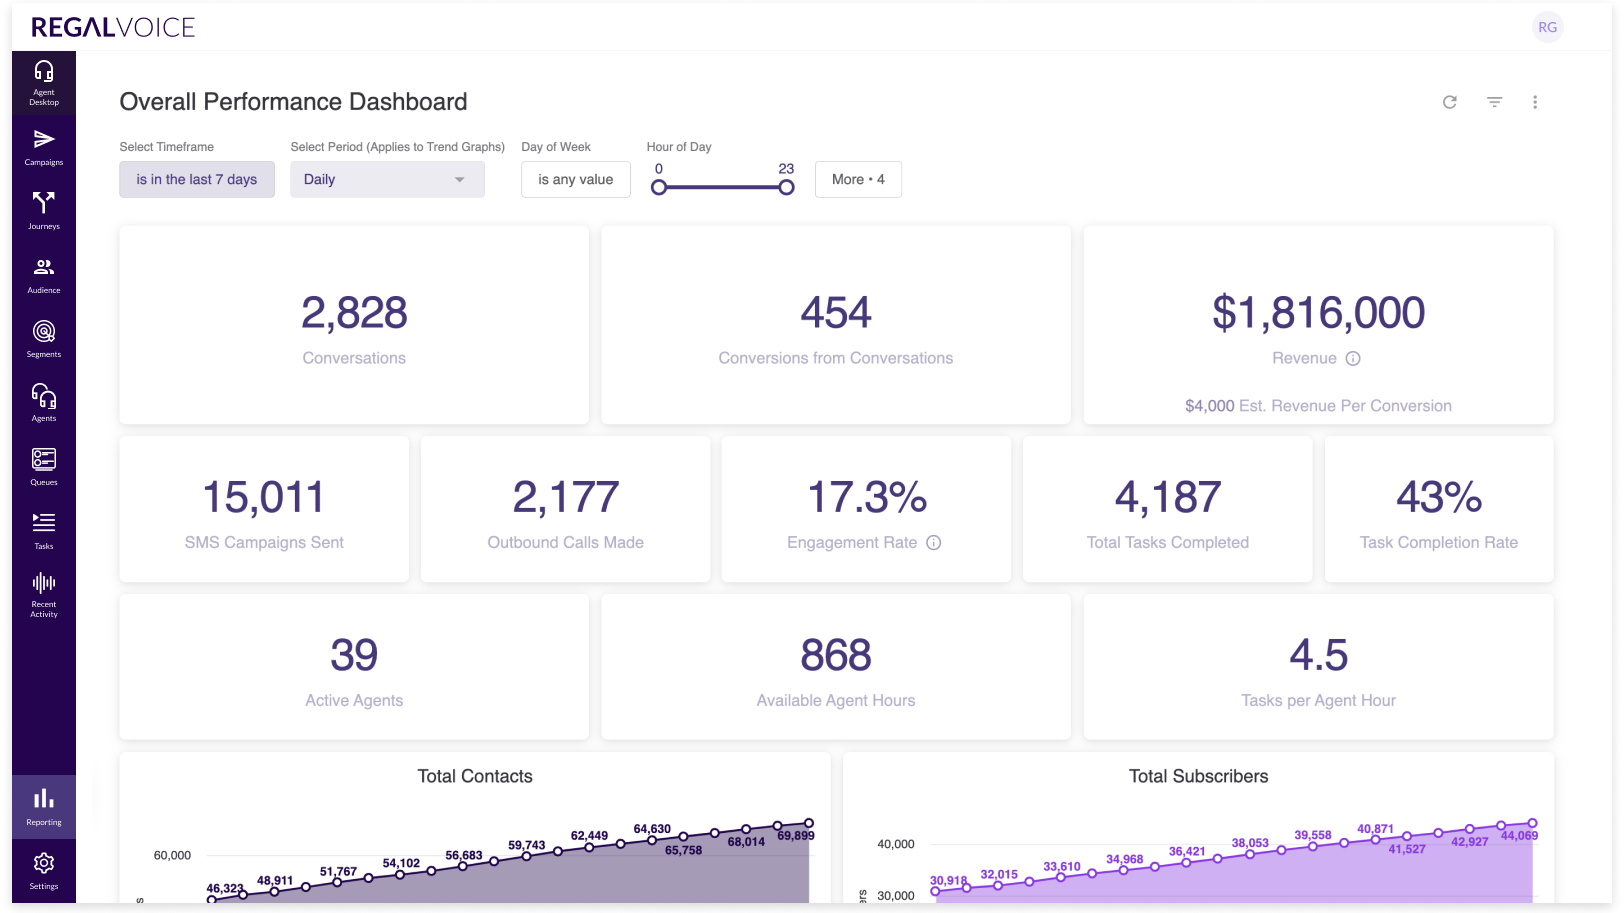Open the Day of Week 'is any value' filter
The image size is (1624, 913).
tap(575, 180)
